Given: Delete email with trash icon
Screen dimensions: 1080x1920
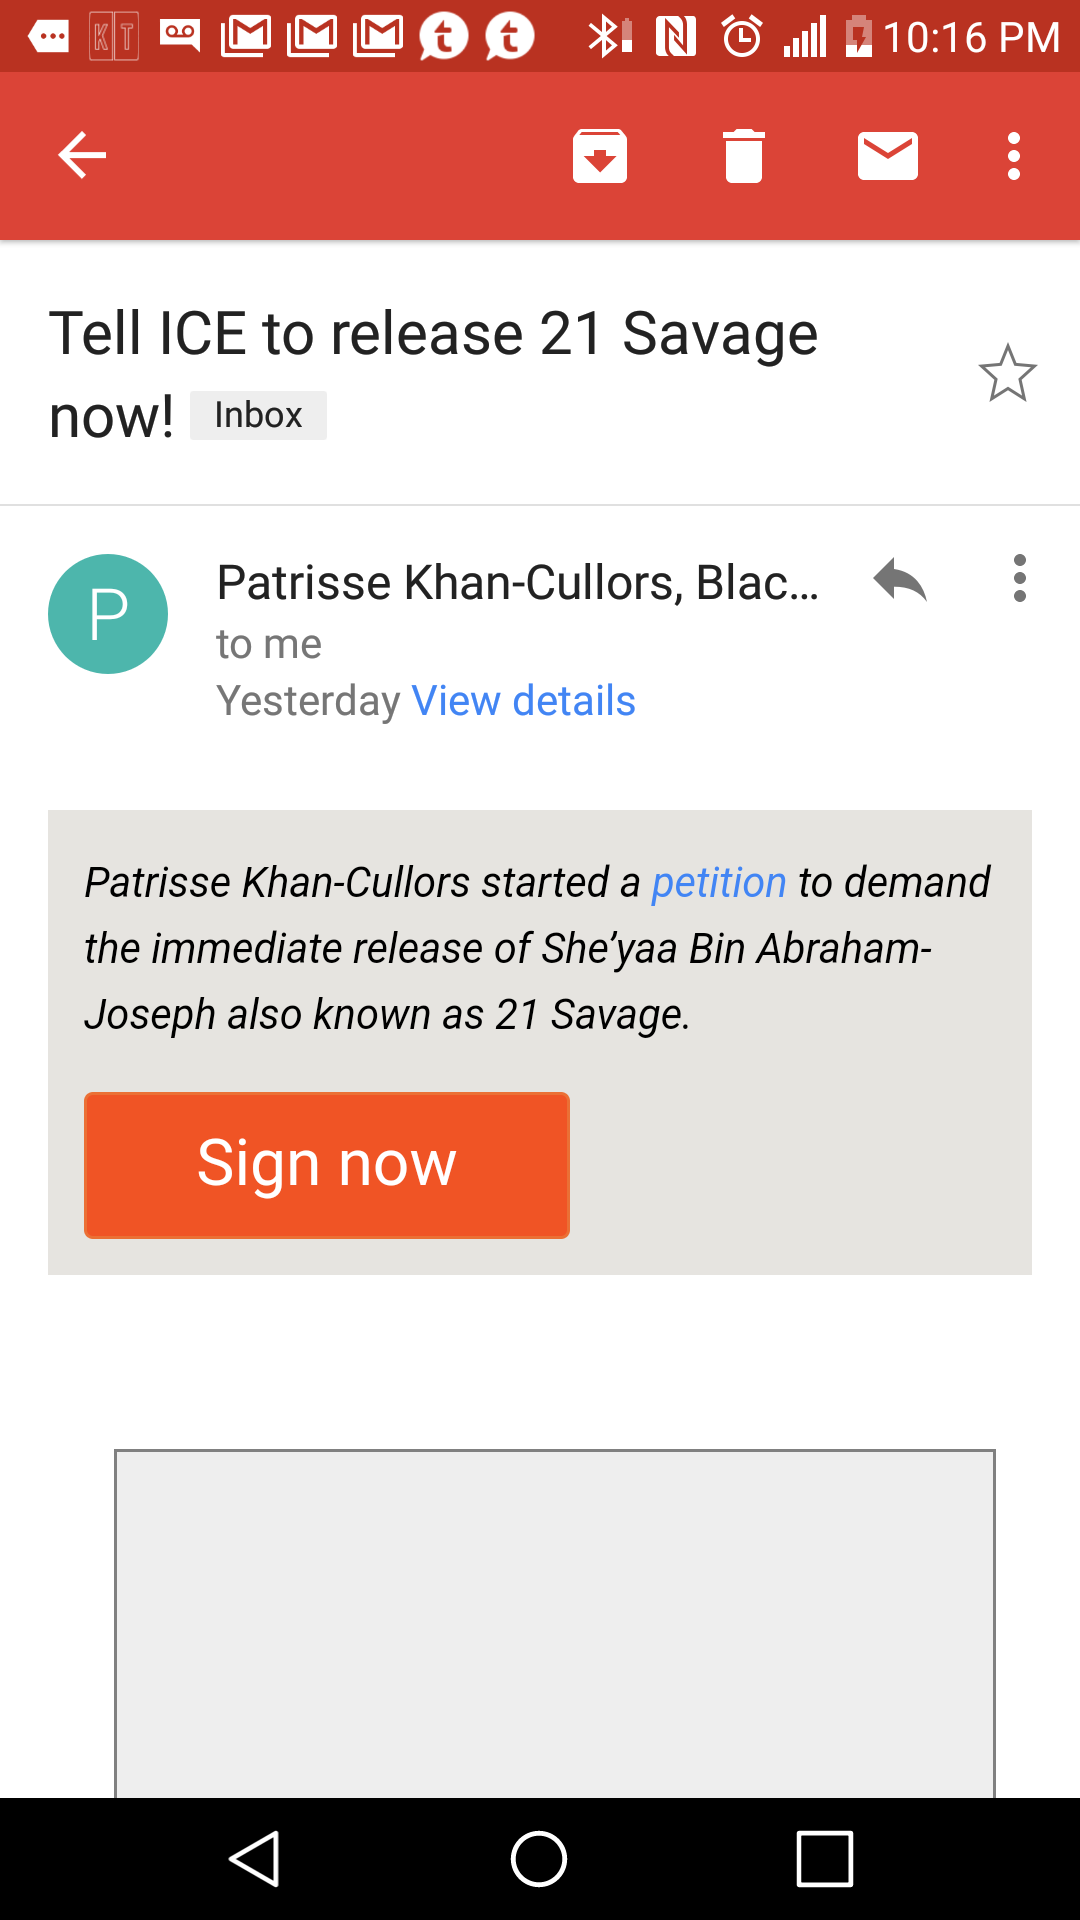Looking at the screenshot, I should [743, 156].
